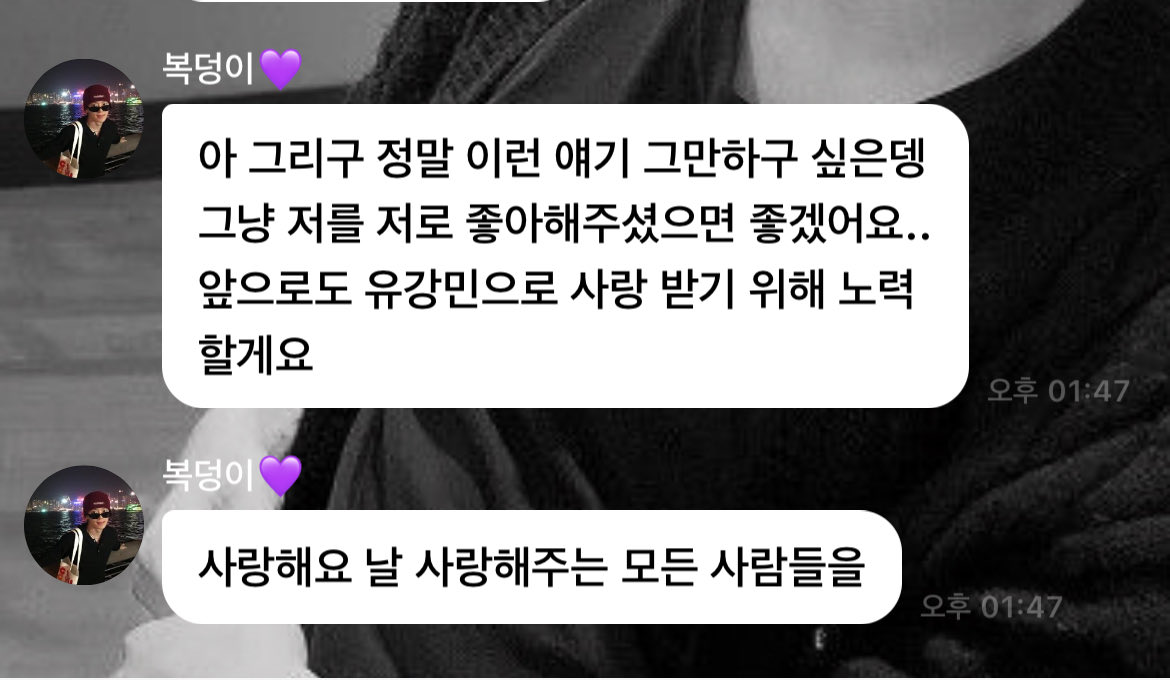The width and height of the screenshot is (1170, 696).
Task: Click the word 유강민으로 in the message
Action: (x=460, y=289)
